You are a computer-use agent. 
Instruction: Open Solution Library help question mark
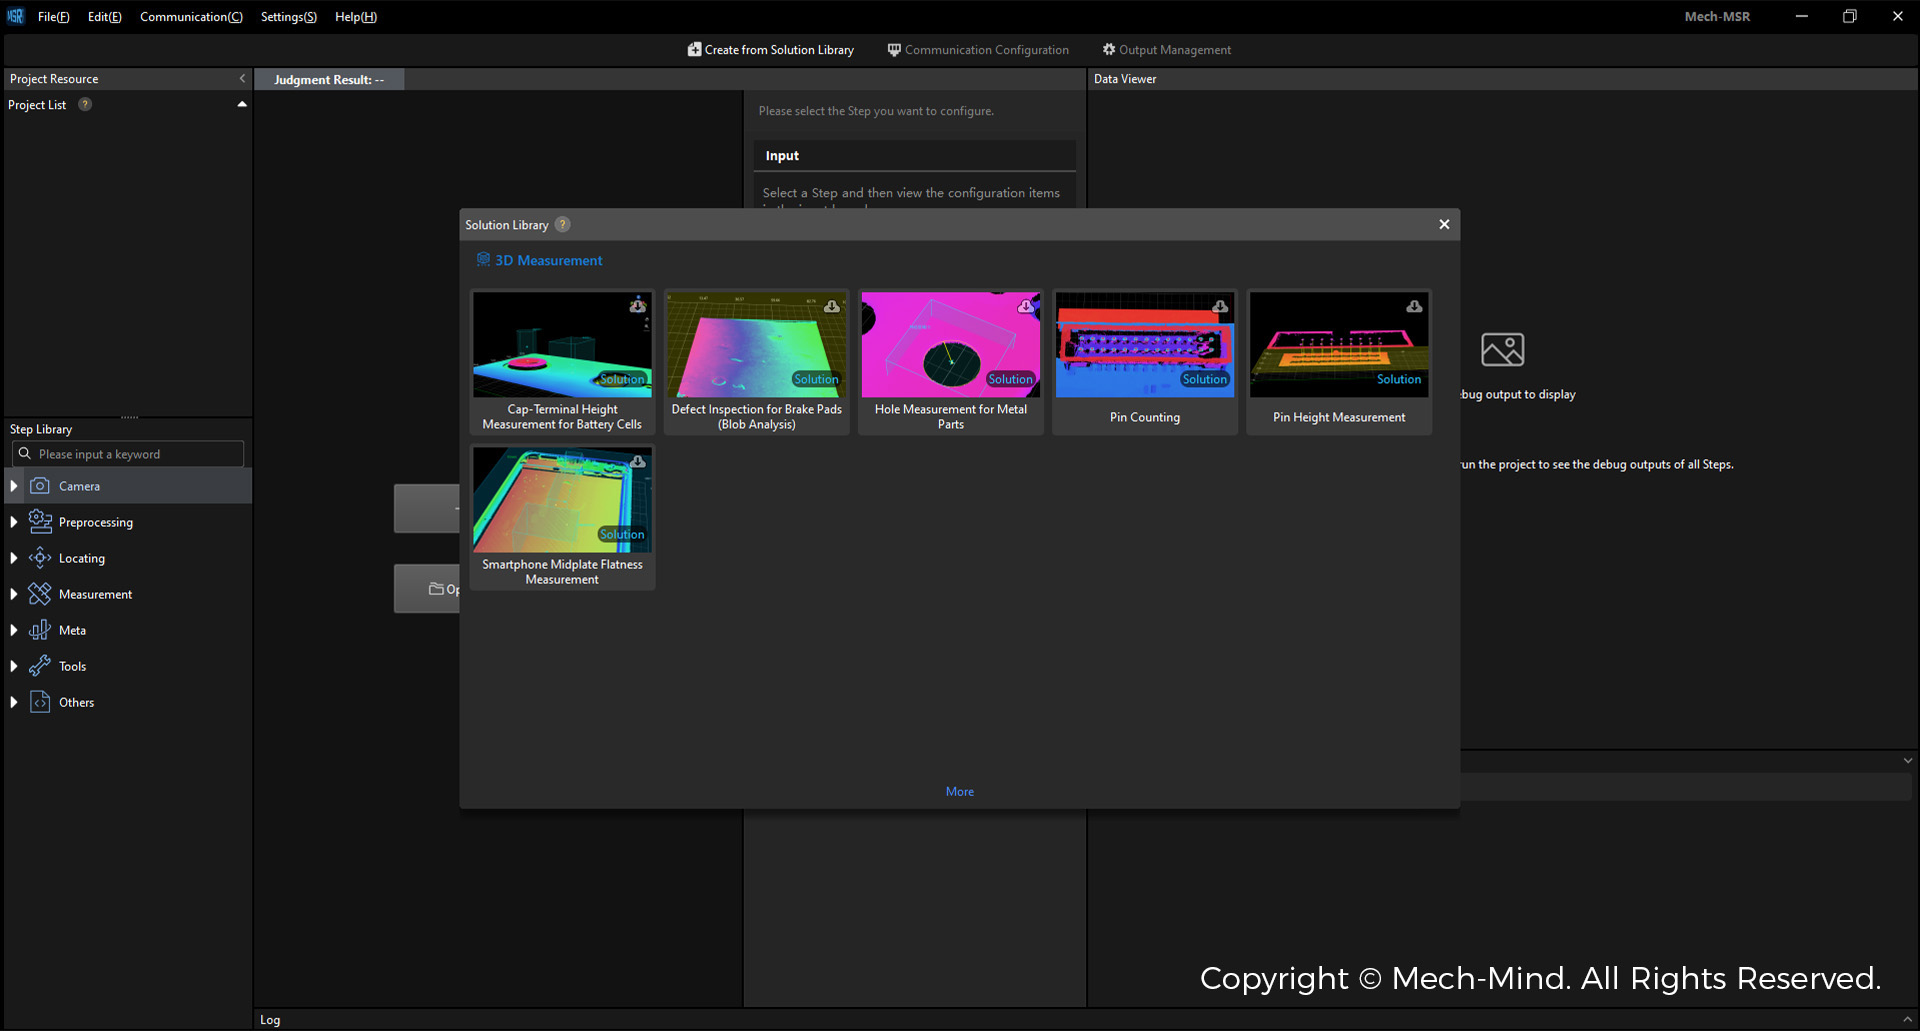pyautogui.click(x=563, y=224)
